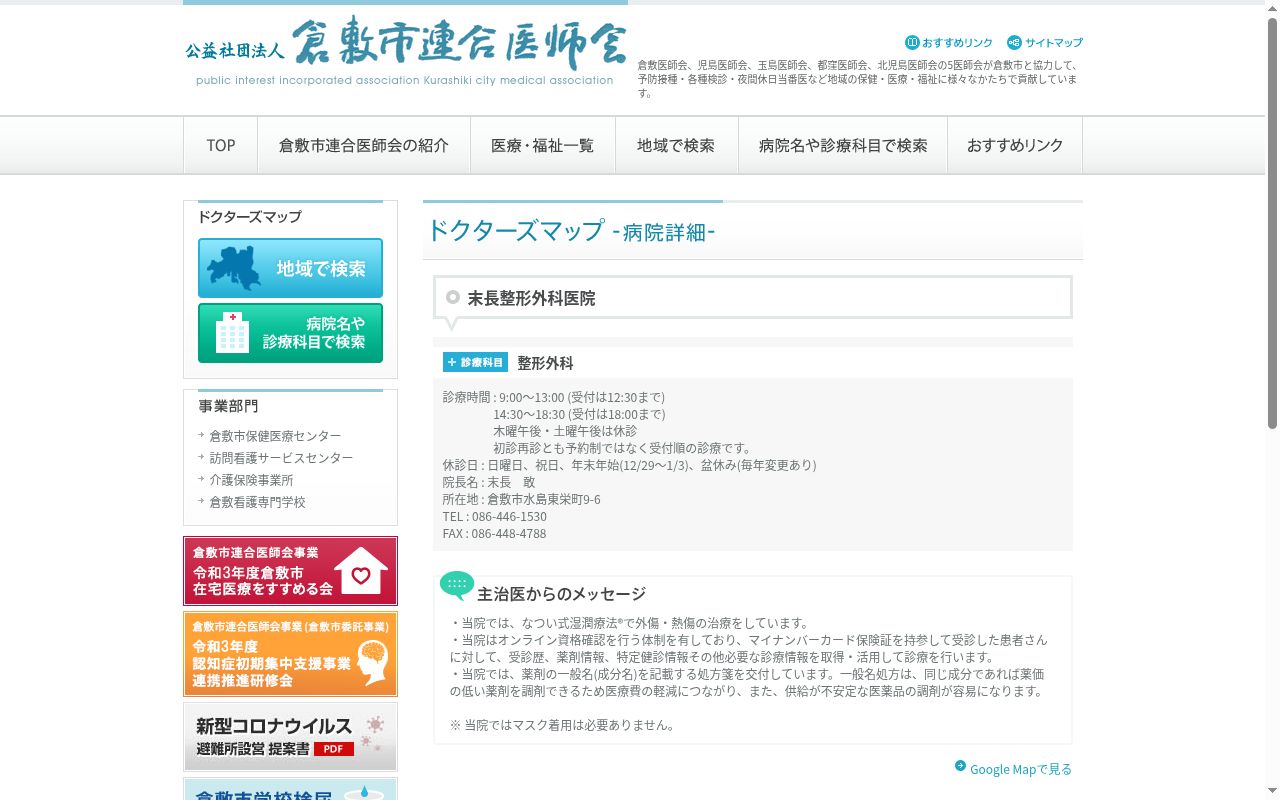Select the 整形外科 department text
The height and width of the screenshot is (800, 1280).
545,363
